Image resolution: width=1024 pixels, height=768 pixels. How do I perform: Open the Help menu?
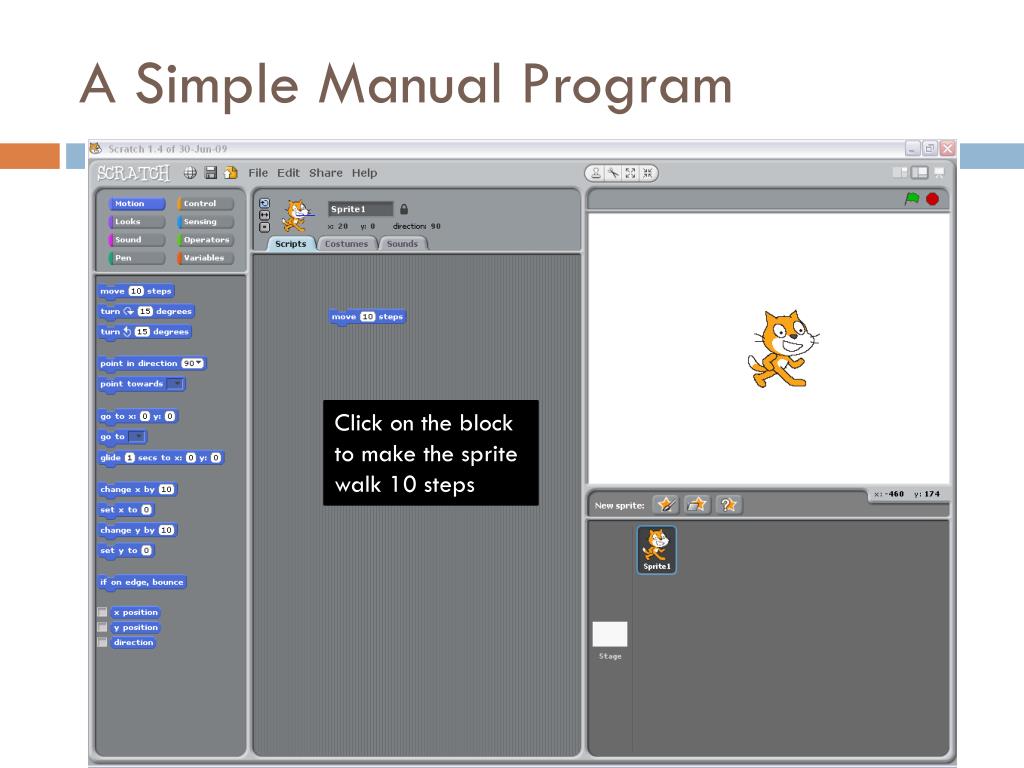(x=364, y=173)
